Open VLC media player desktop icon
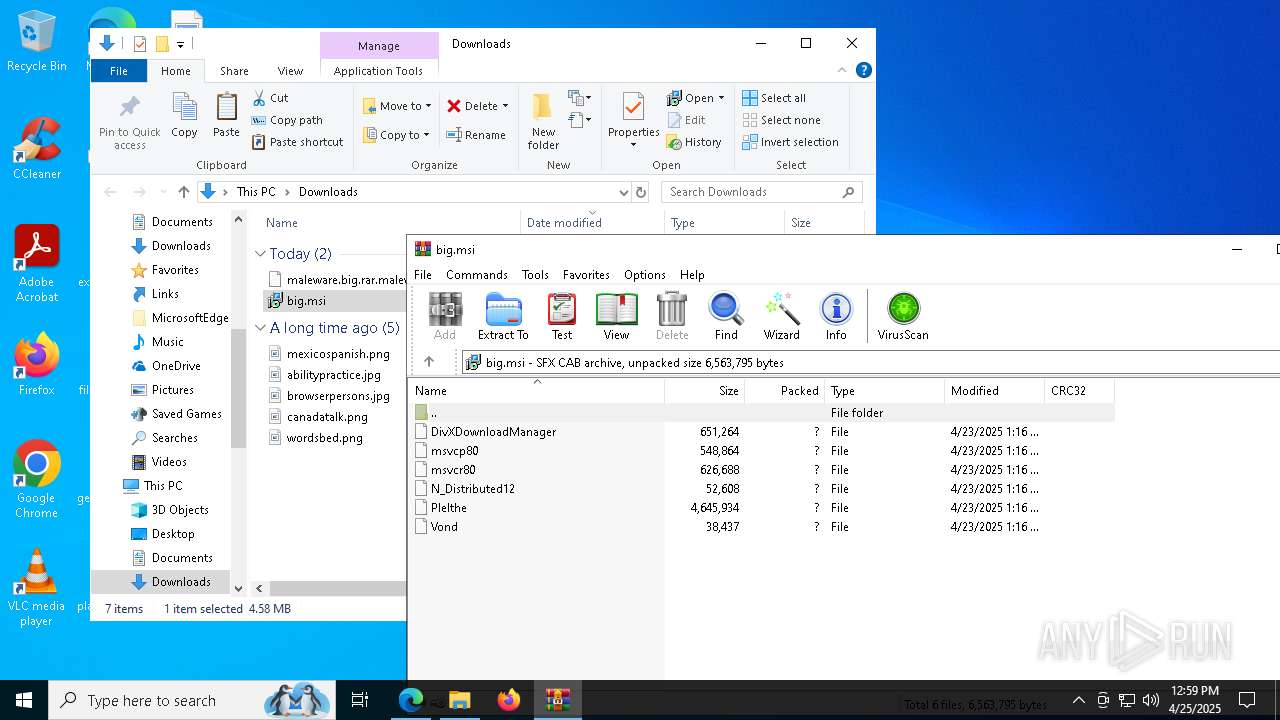 37,588
